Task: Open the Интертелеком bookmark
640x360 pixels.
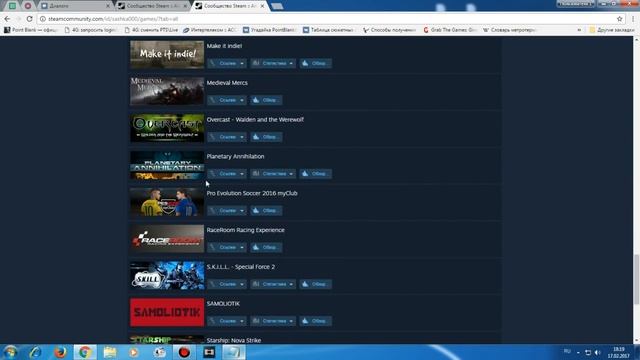Action: [x=209, y=30]
